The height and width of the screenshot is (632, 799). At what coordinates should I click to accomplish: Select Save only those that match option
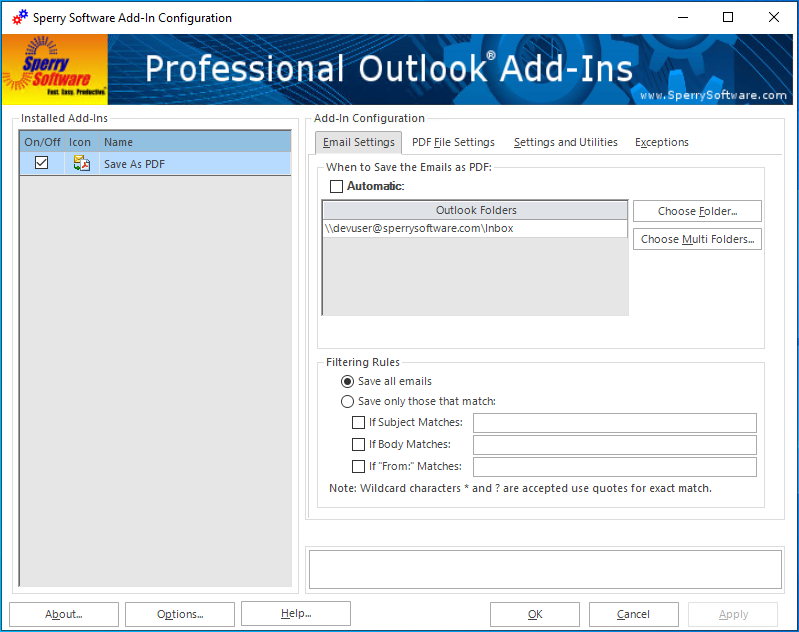point(347,402)
